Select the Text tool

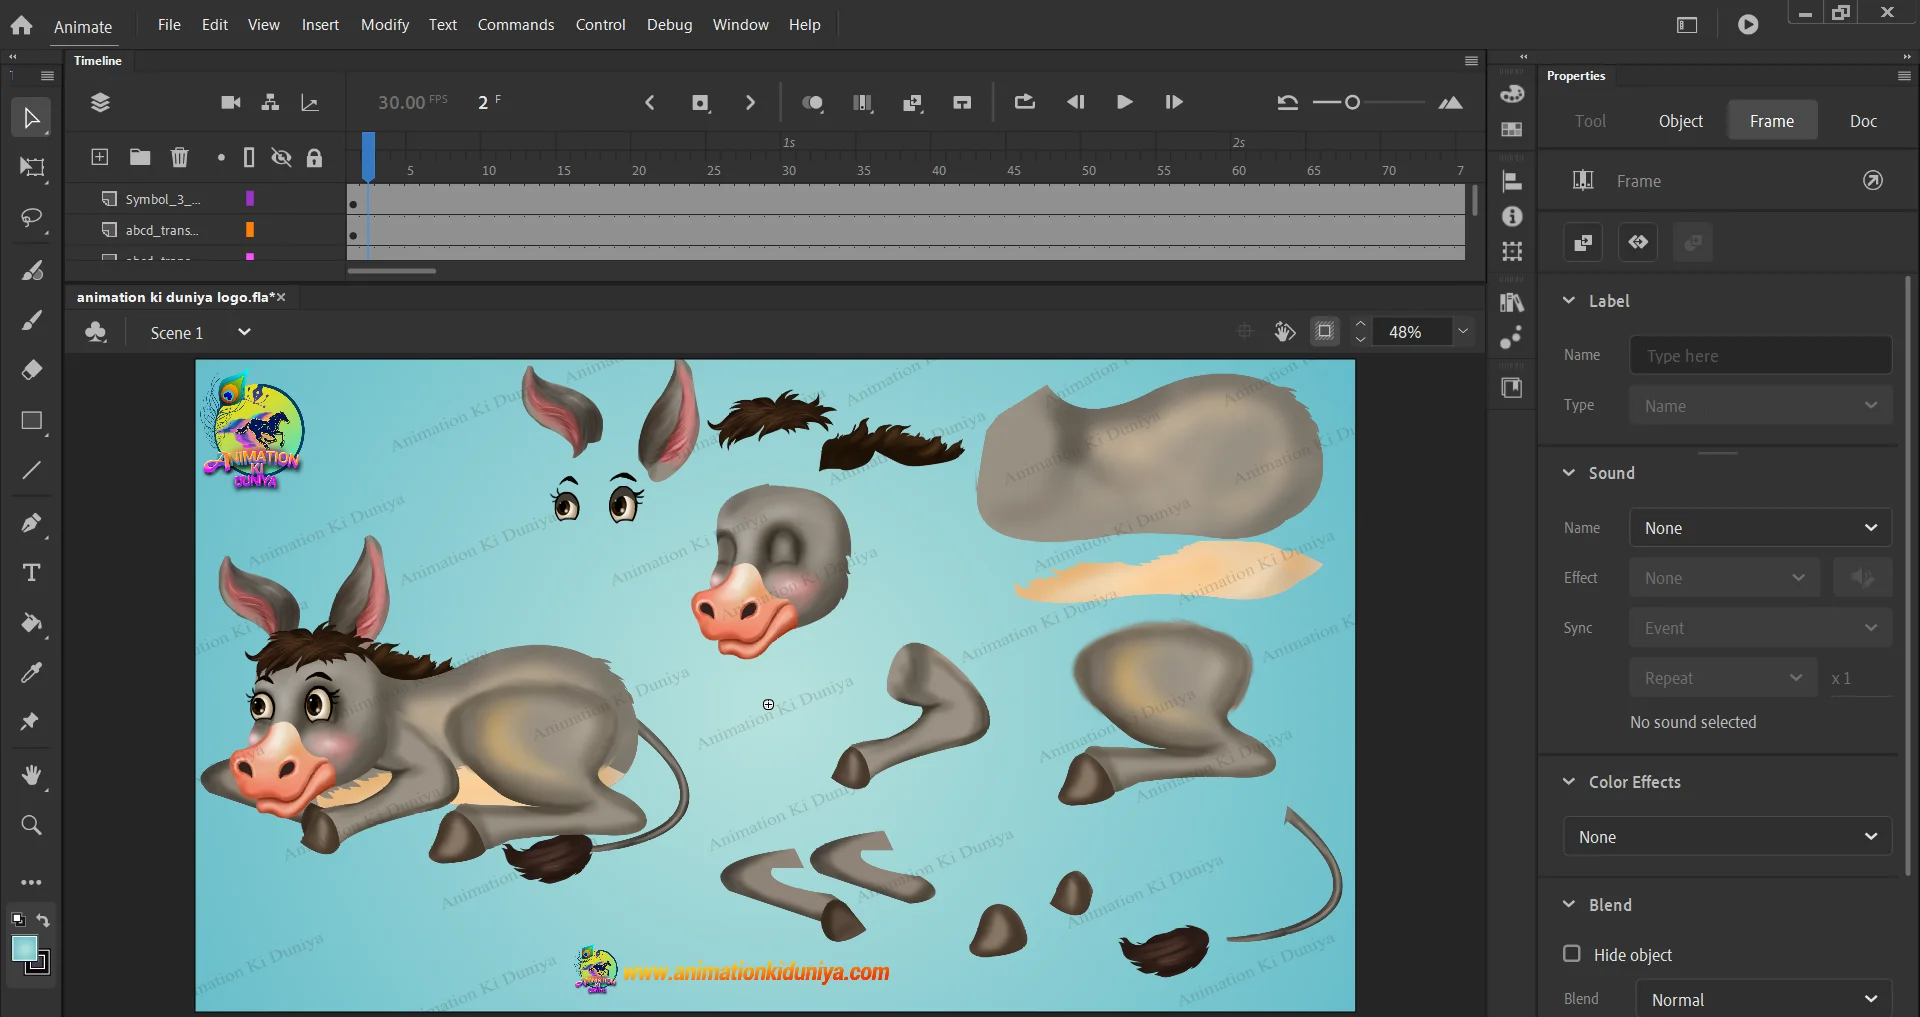coord(31,573)
